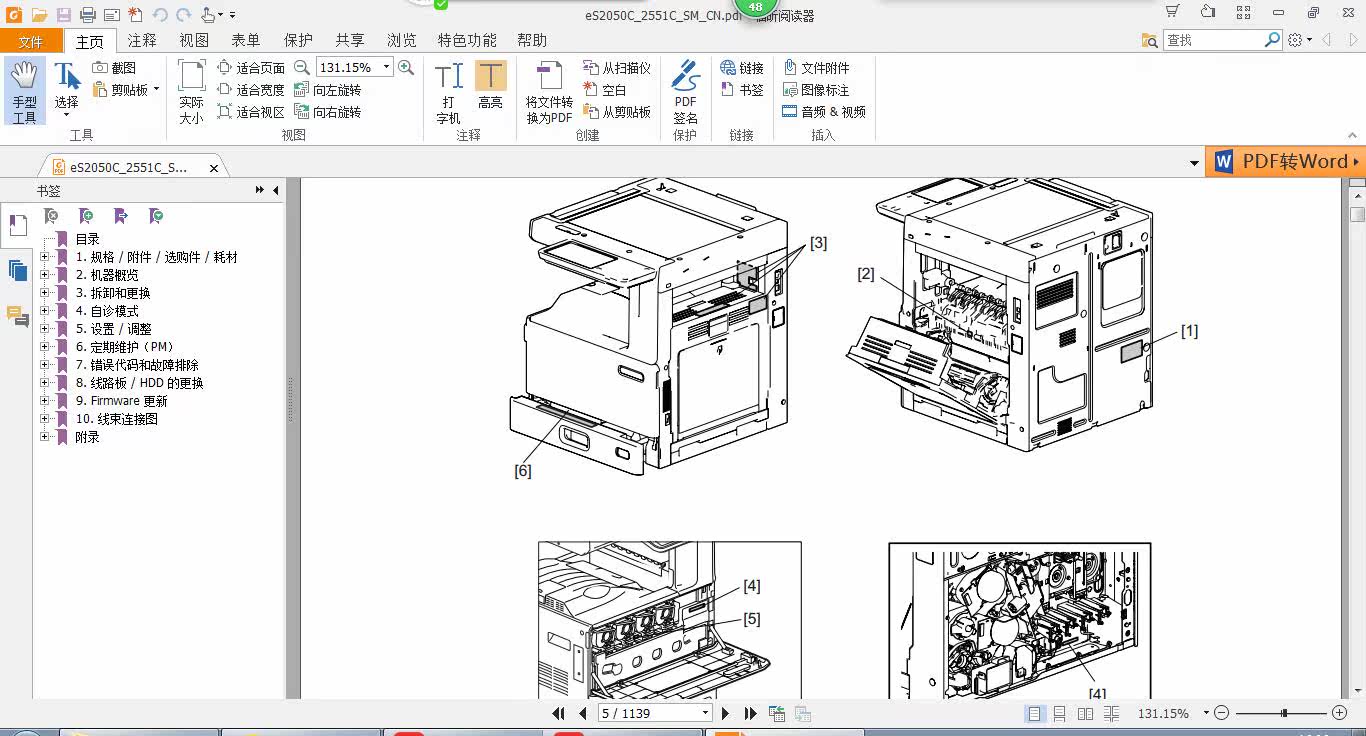
Task: Open the Convert File to PDF tool
Action: pyautogui.click(x=549, y=90)
